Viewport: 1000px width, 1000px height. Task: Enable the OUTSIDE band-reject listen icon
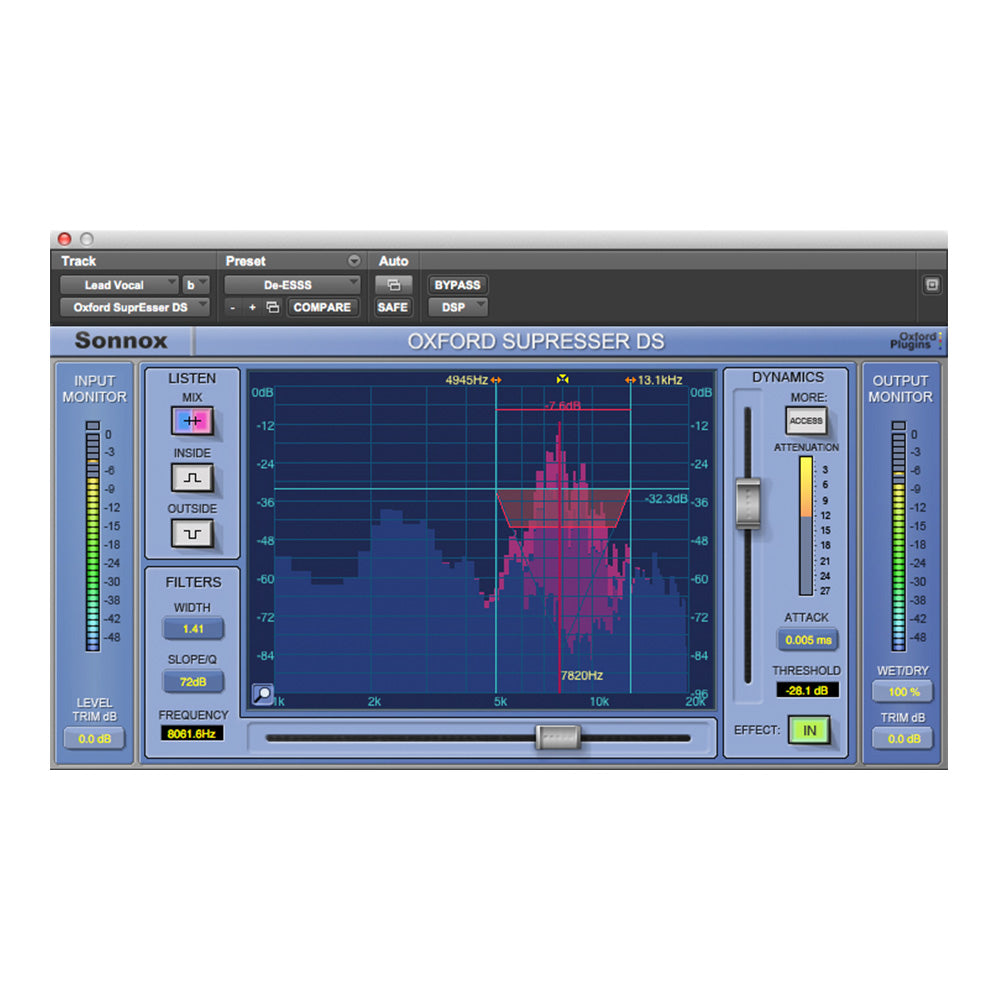click(192, 534)
